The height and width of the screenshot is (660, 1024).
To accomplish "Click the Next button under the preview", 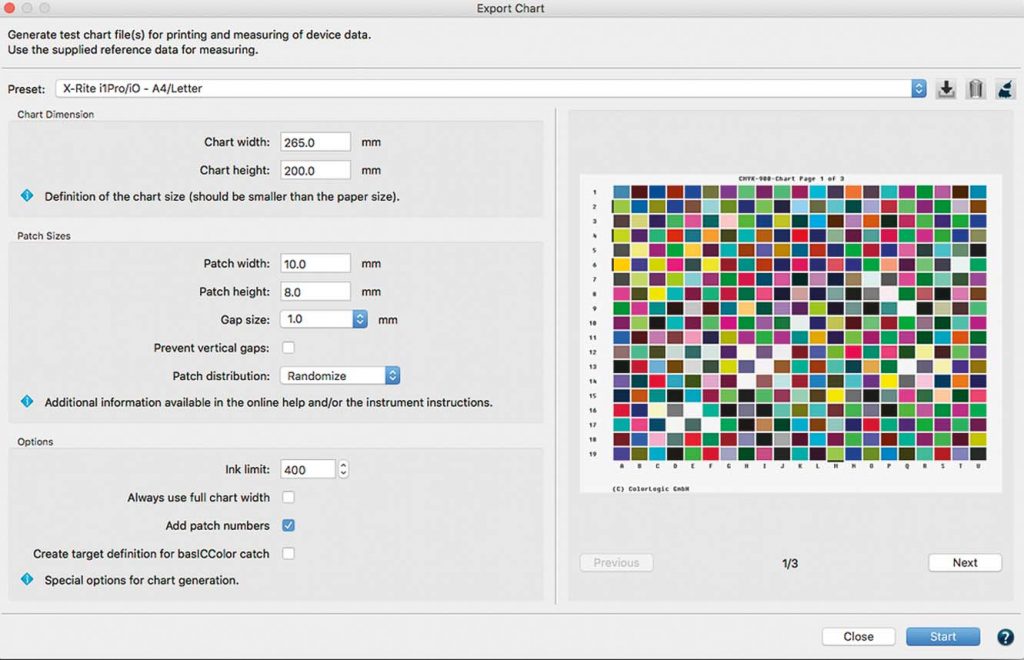I will [x=964, y=562].
